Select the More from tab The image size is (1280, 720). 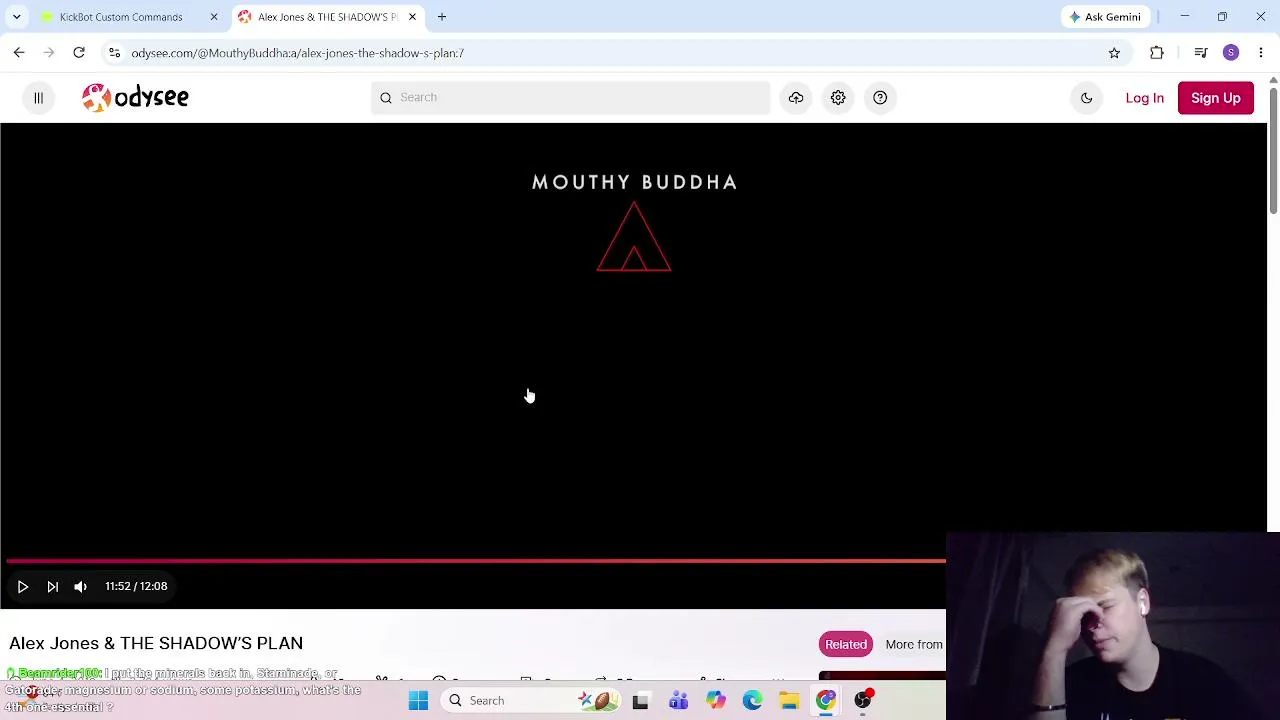(x=914, y=644)
